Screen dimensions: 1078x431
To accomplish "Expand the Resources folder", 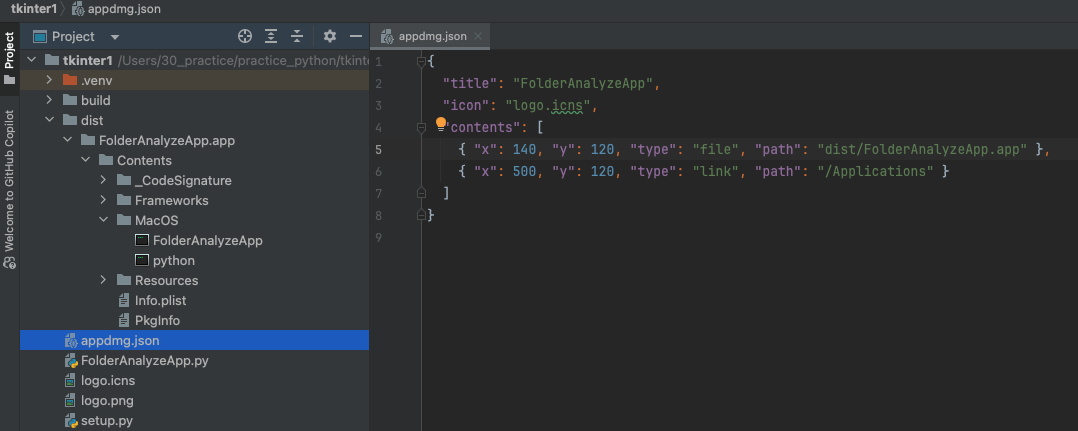I will click(x=103, y=280).
